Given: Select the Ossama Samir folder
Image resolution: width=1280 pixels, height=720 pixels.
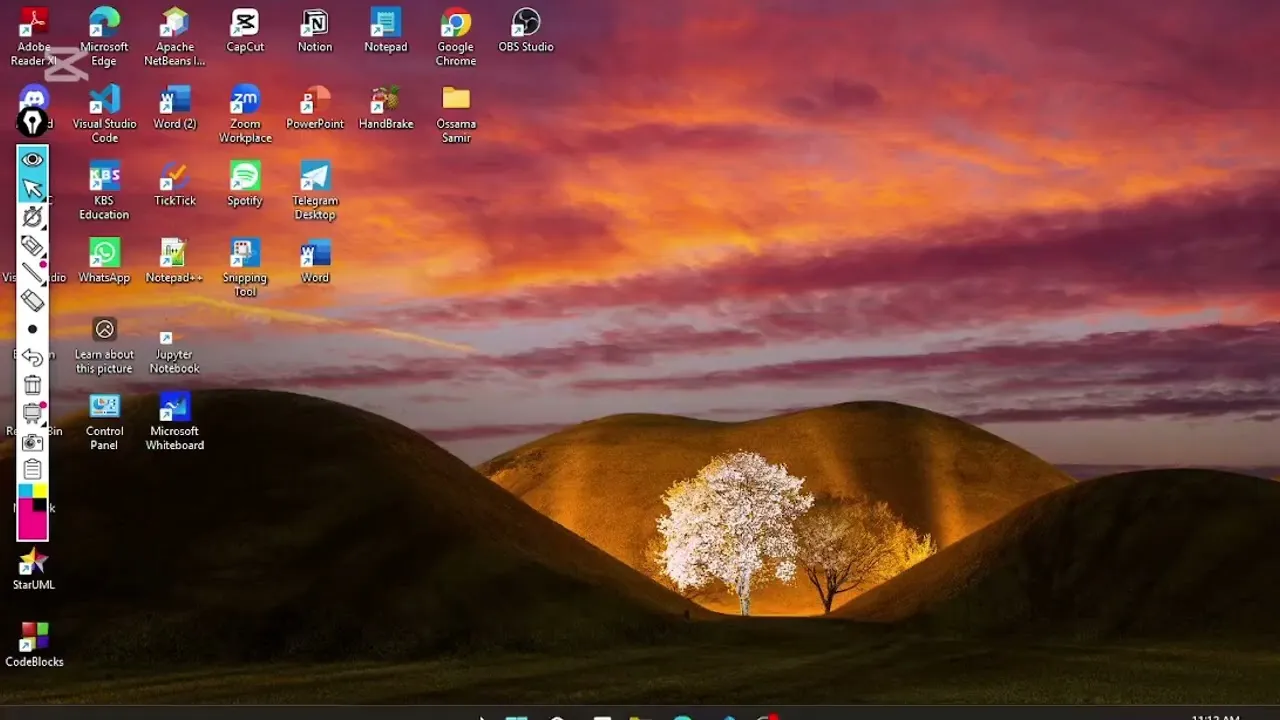Looking at the screenshot, I should 456,114.
